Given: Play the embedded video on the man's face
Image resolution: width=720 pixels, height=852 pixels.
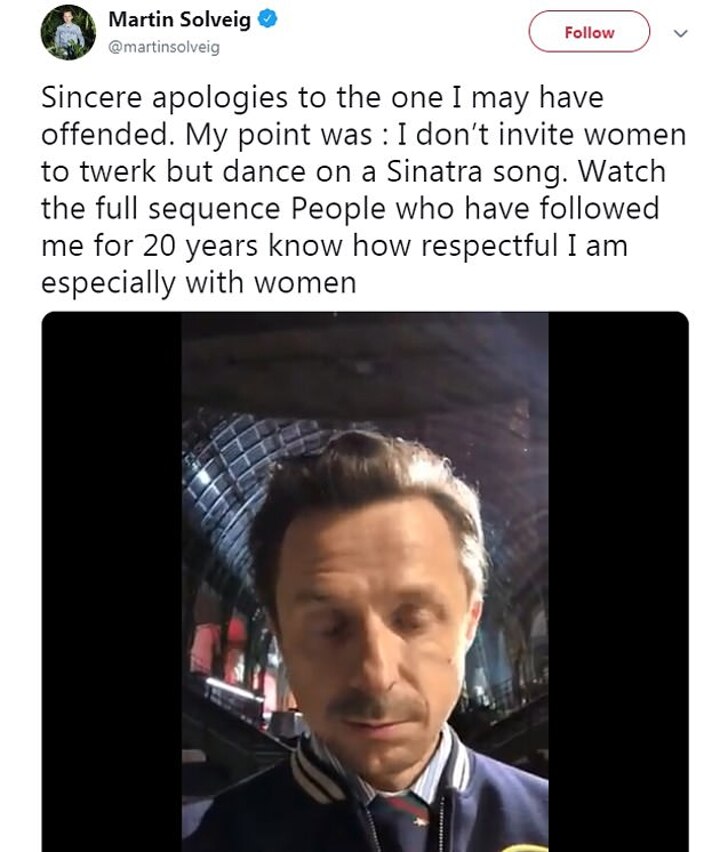Looking at the screenshot, I should click(x=364, y=600).
